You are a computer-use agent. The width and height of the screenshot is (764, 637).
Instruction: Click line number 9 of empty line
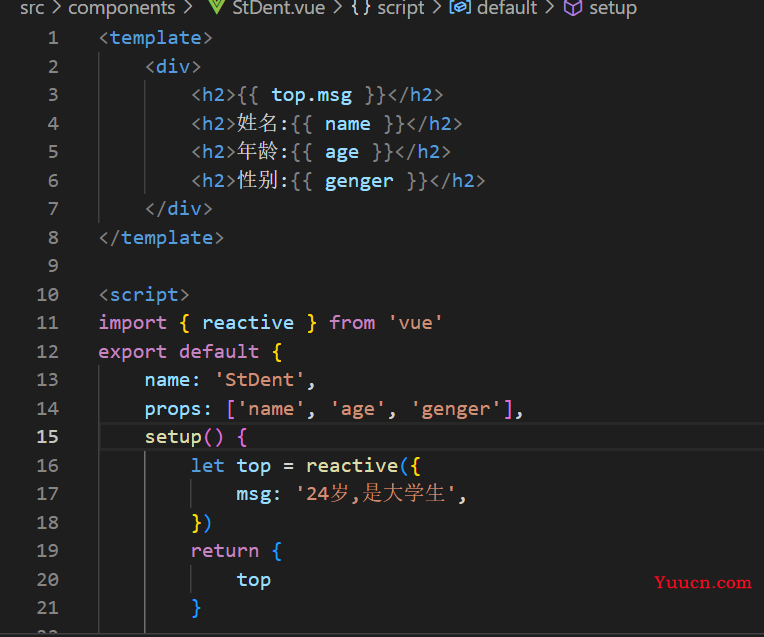coord(53,266)
